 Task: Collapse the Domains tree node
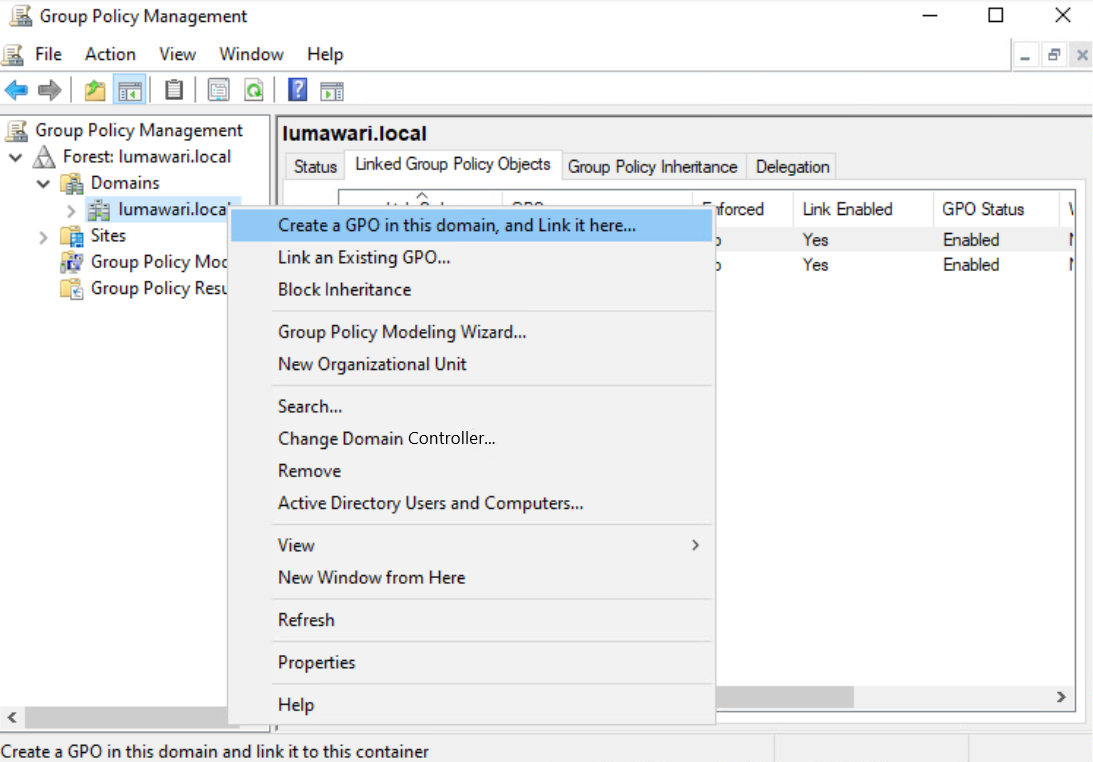42,182
